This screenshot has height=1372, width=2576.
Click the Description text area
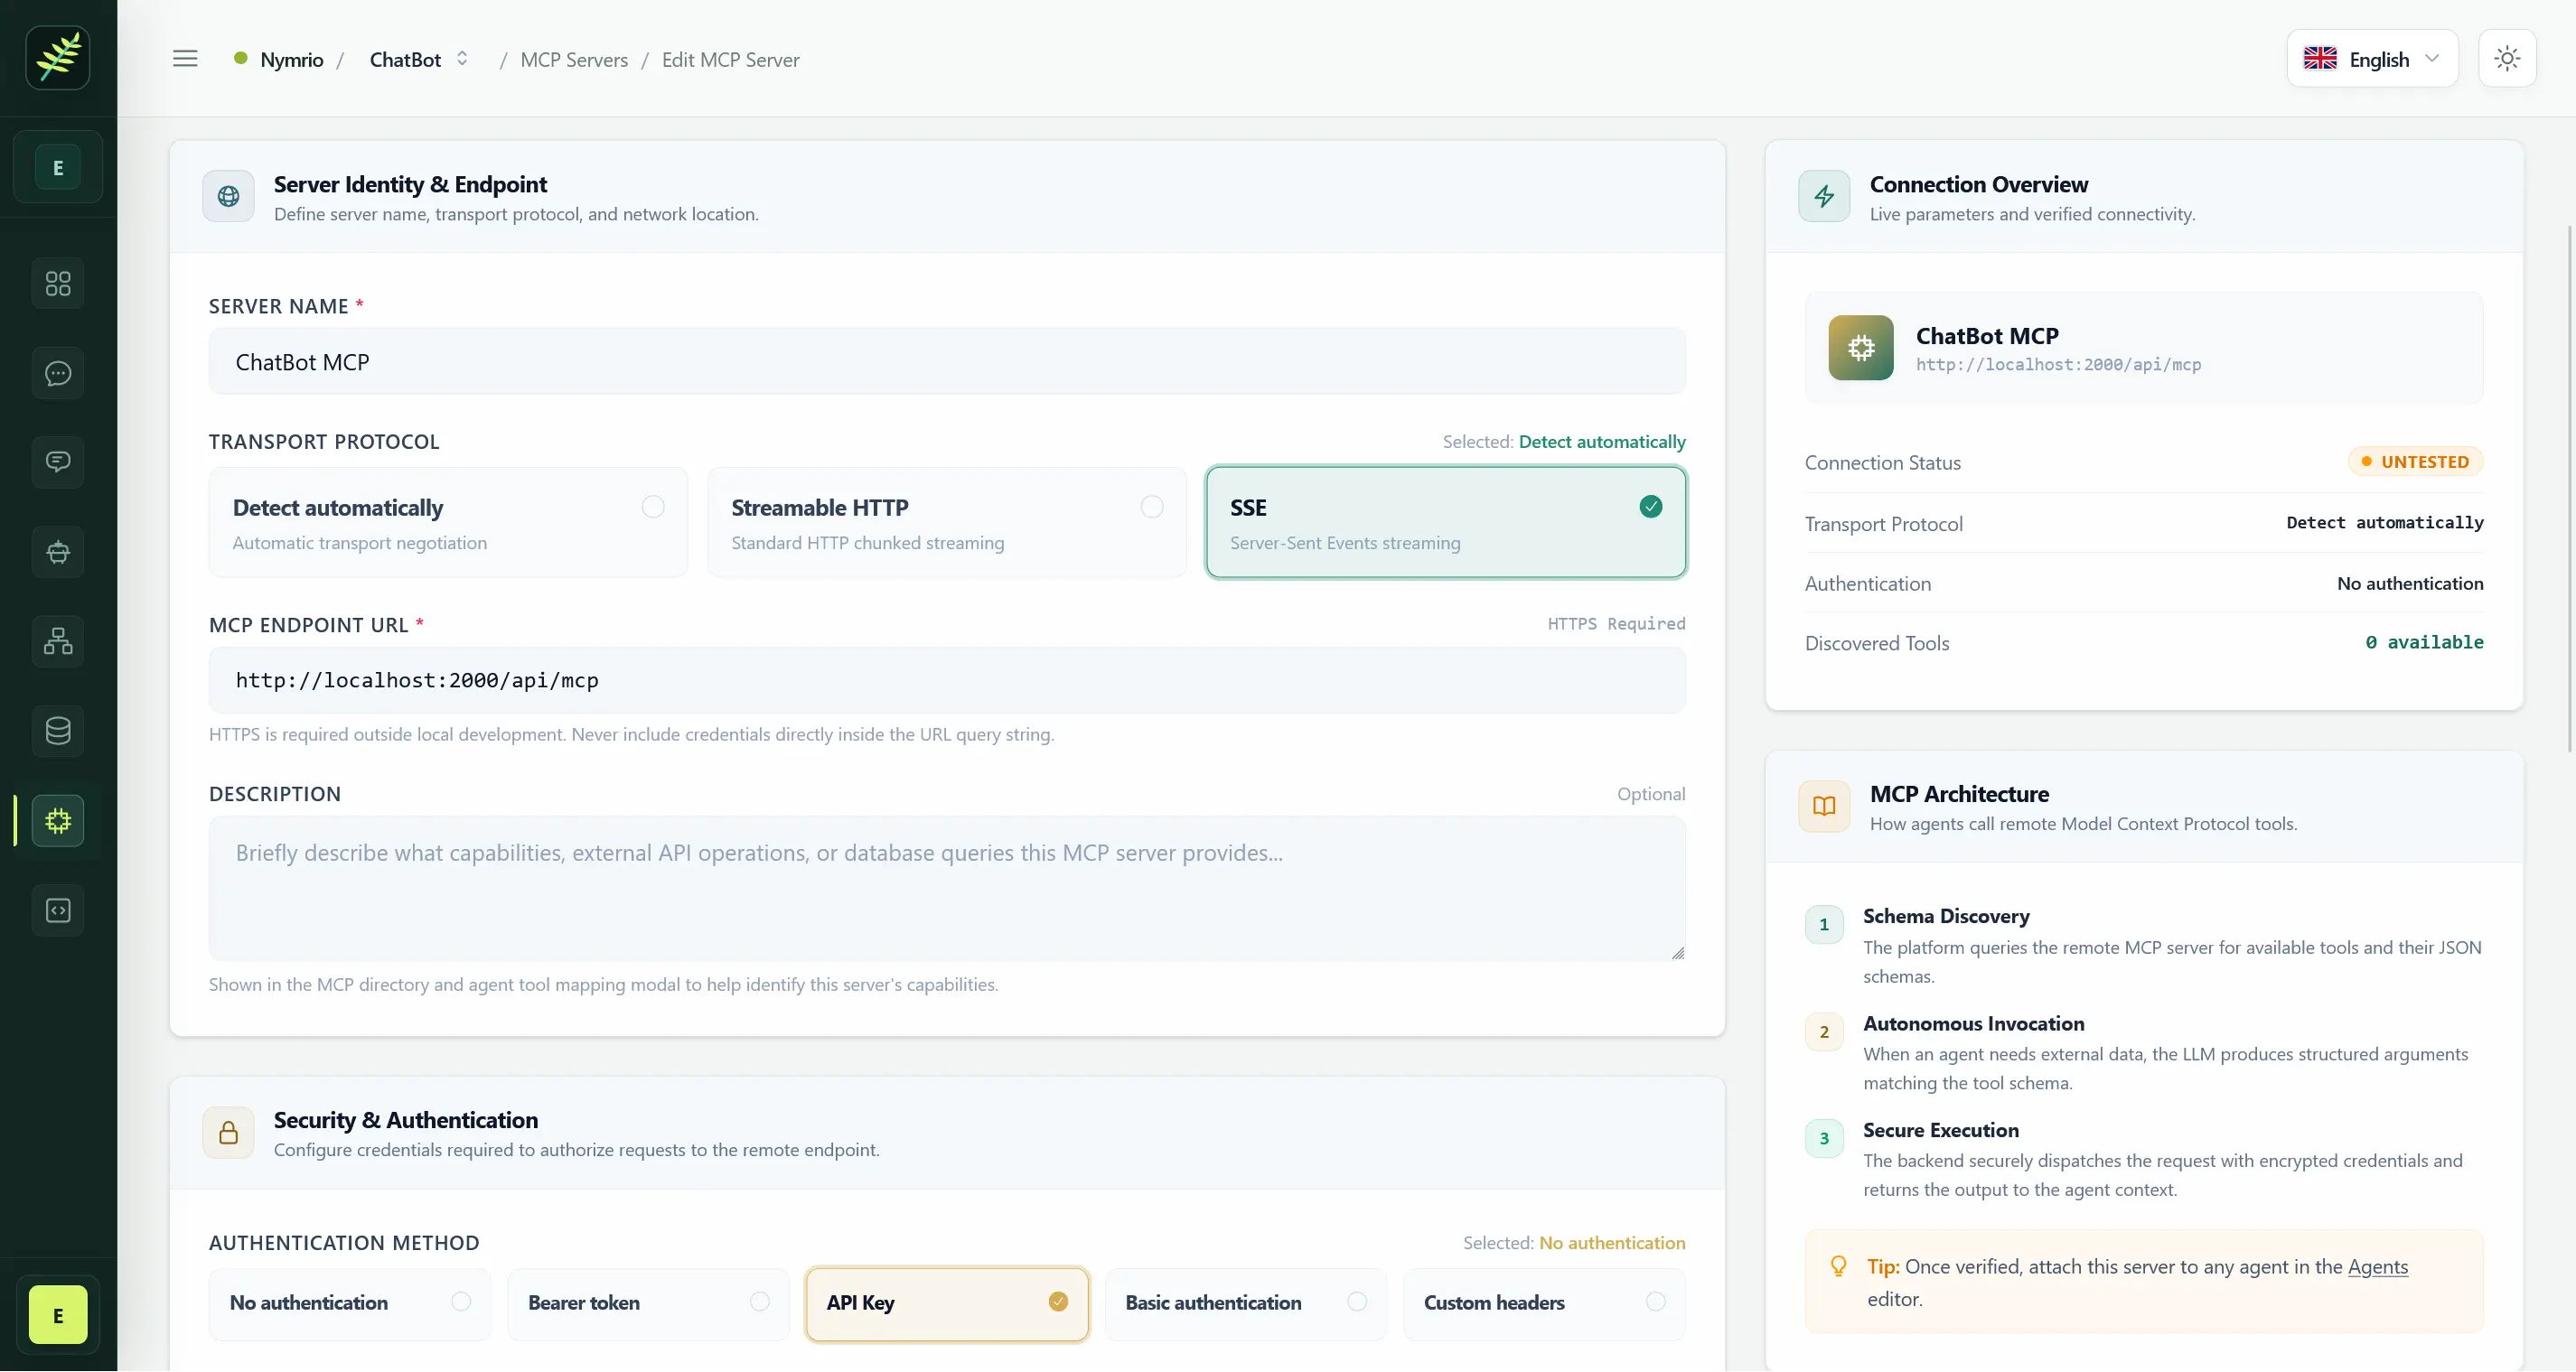947,889
